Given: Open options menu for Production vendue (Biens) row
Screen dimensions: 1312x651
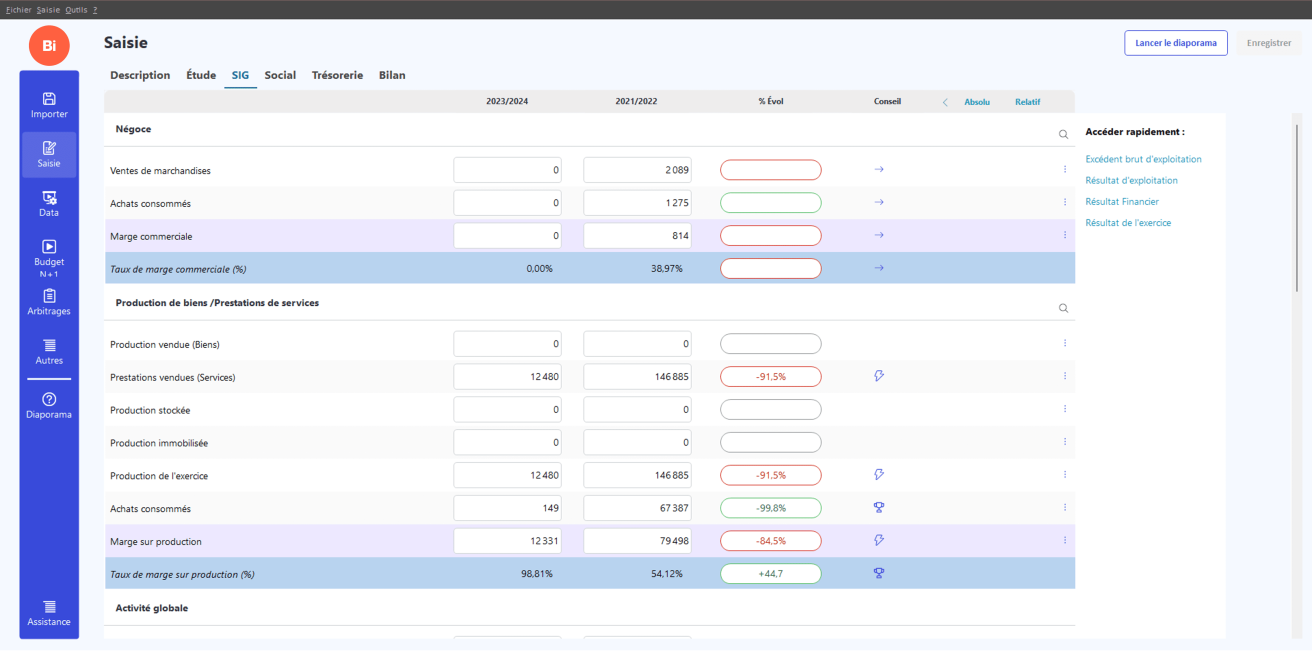Looking at the screenshot, I should [1065, 343].
